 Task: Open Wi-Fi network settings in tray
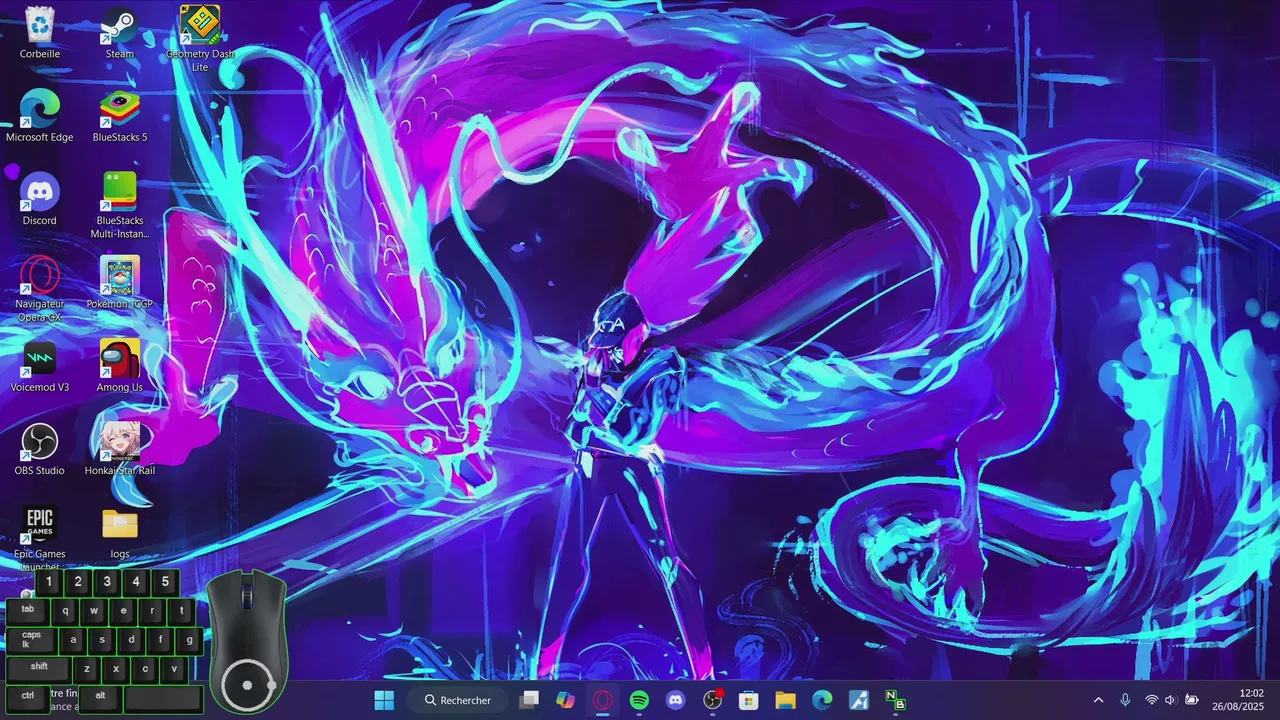(1152, 700)
